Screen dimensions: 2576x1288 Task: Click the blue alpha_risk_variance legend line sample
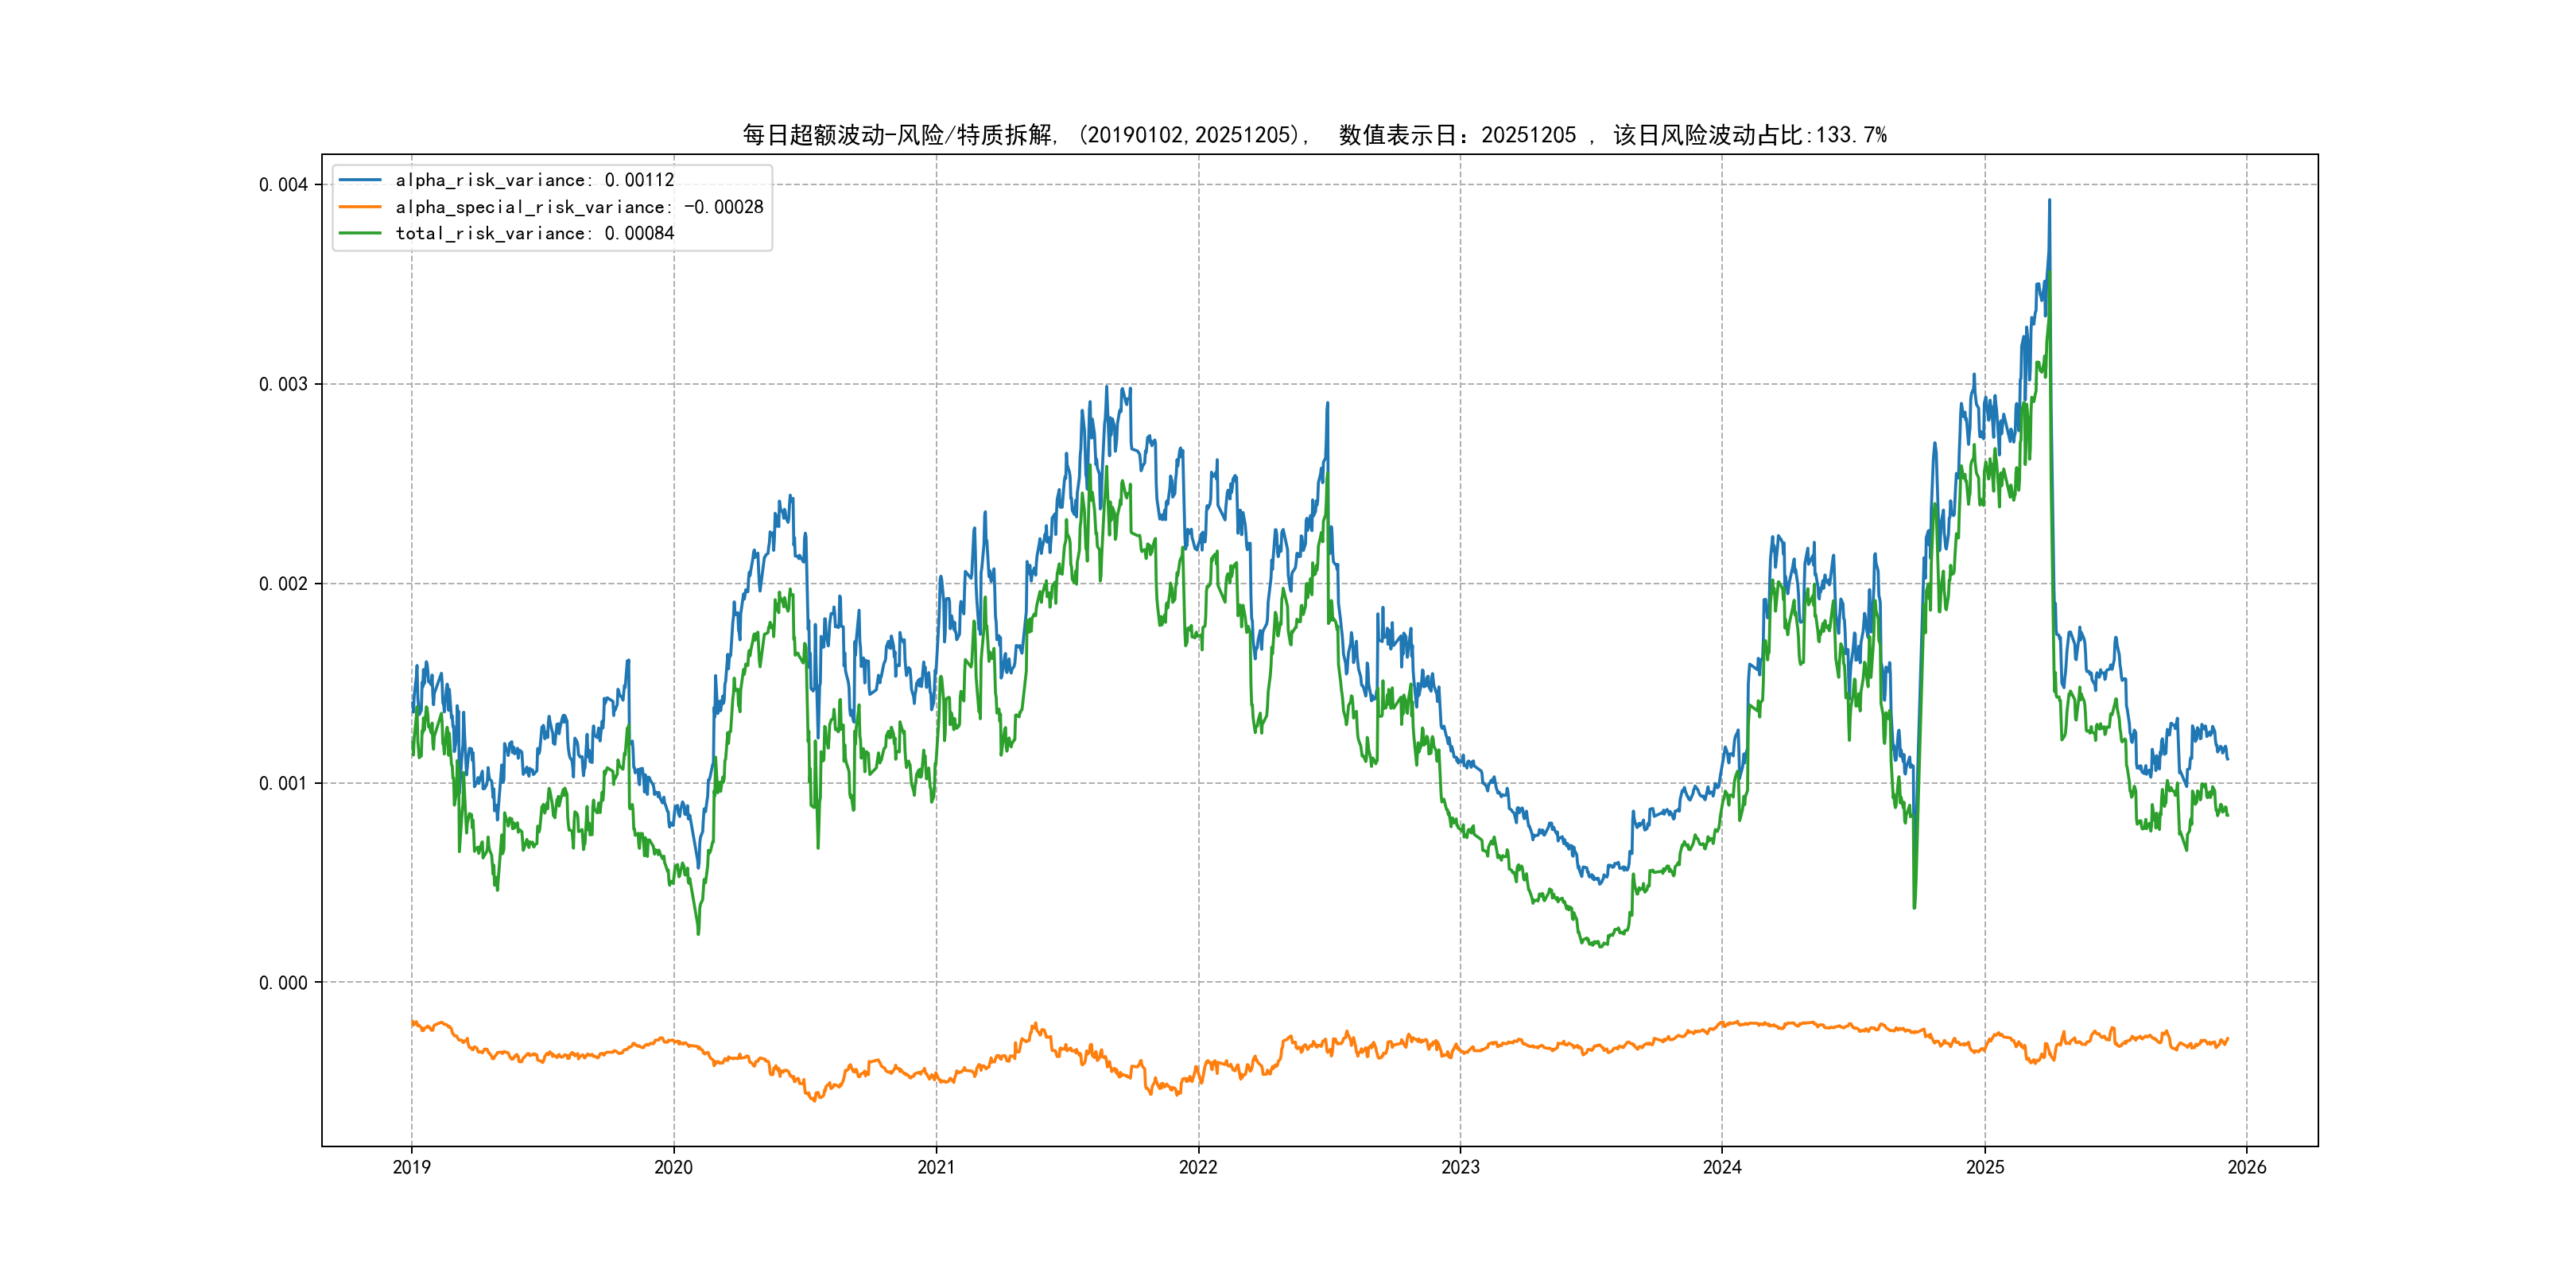pyautogui.click(x=360, y=180)
